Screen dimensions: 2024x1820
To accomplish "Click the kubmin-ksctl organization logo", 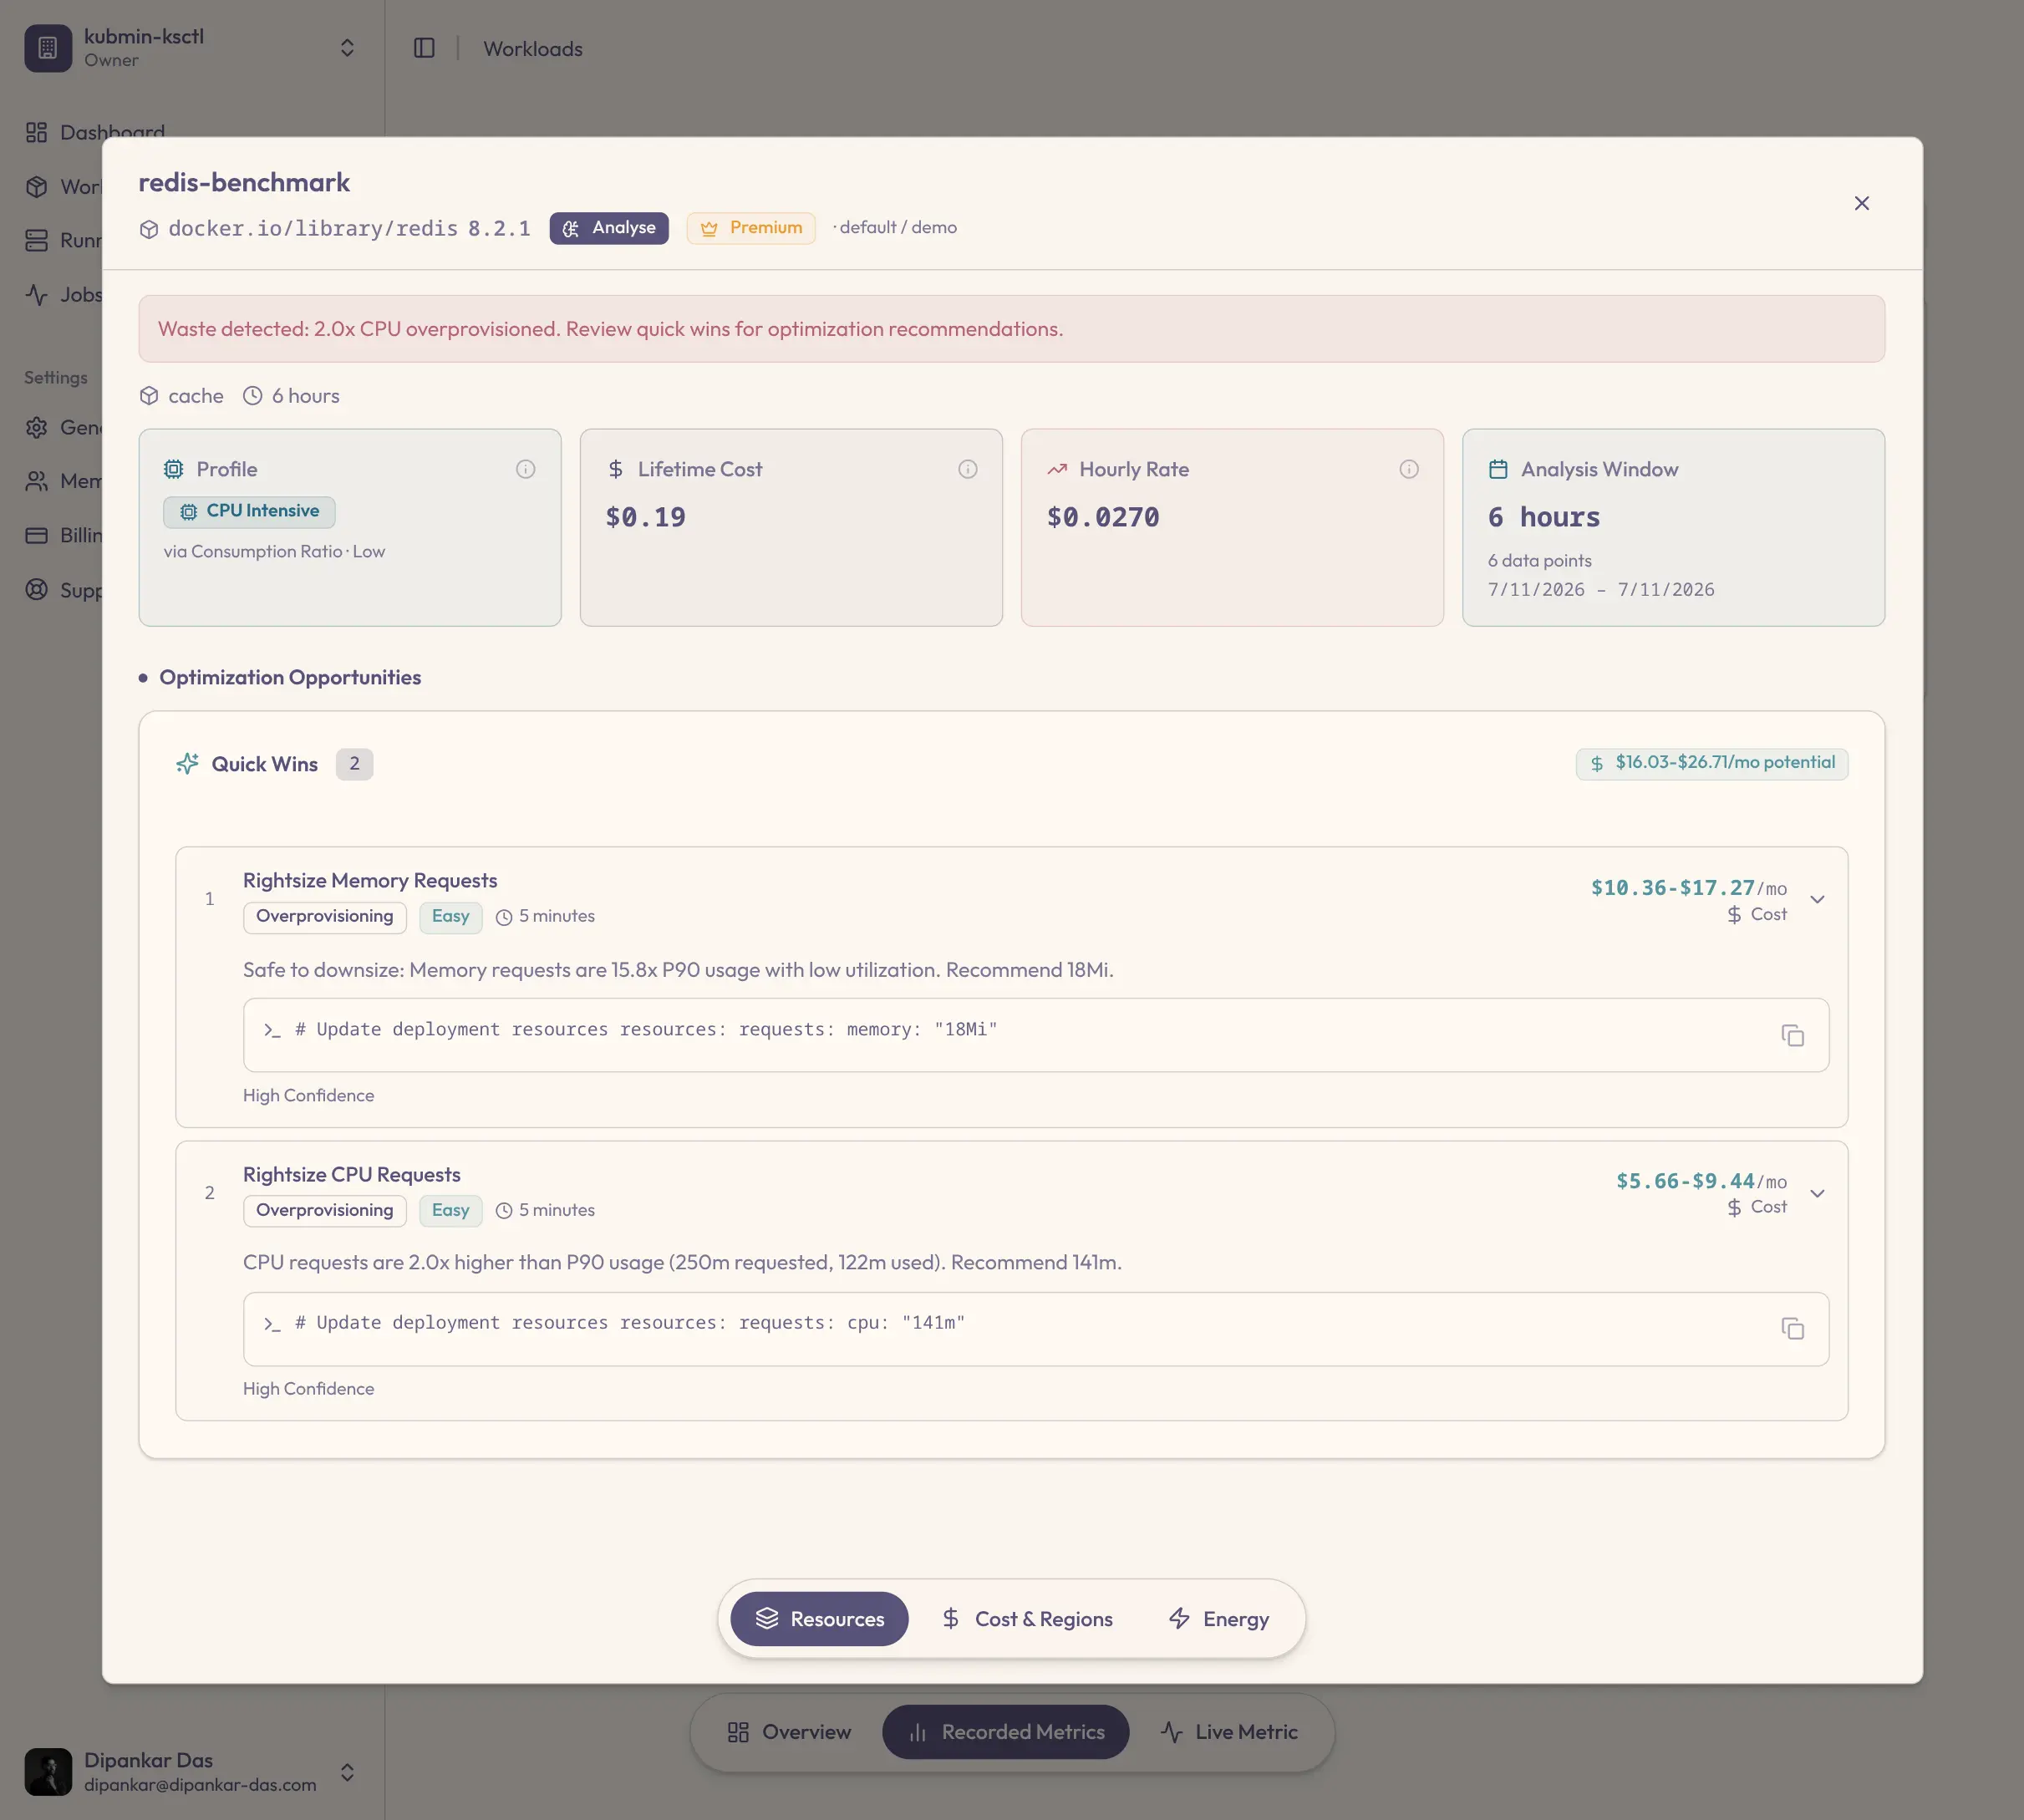I will pos(48,48).
